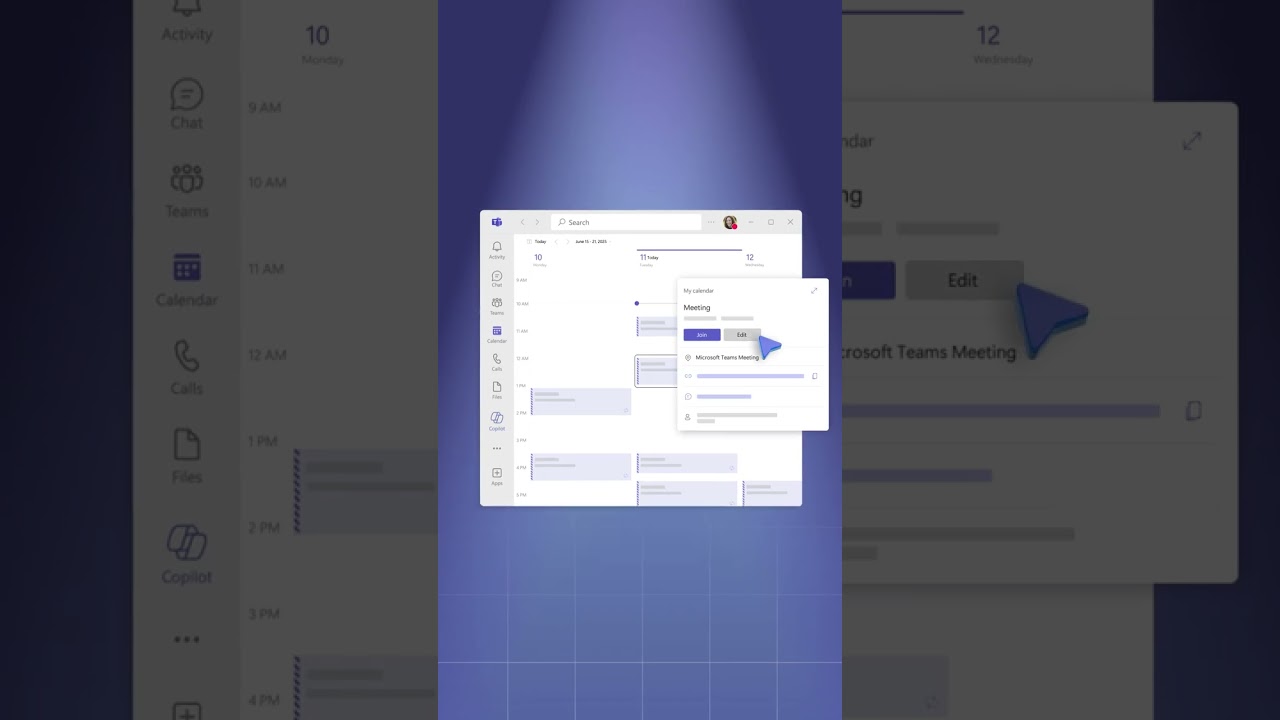This screenshot has height=720, width=1280.
Task: Select the Monday 4 PM event
Action: click(x=581, y=466)
